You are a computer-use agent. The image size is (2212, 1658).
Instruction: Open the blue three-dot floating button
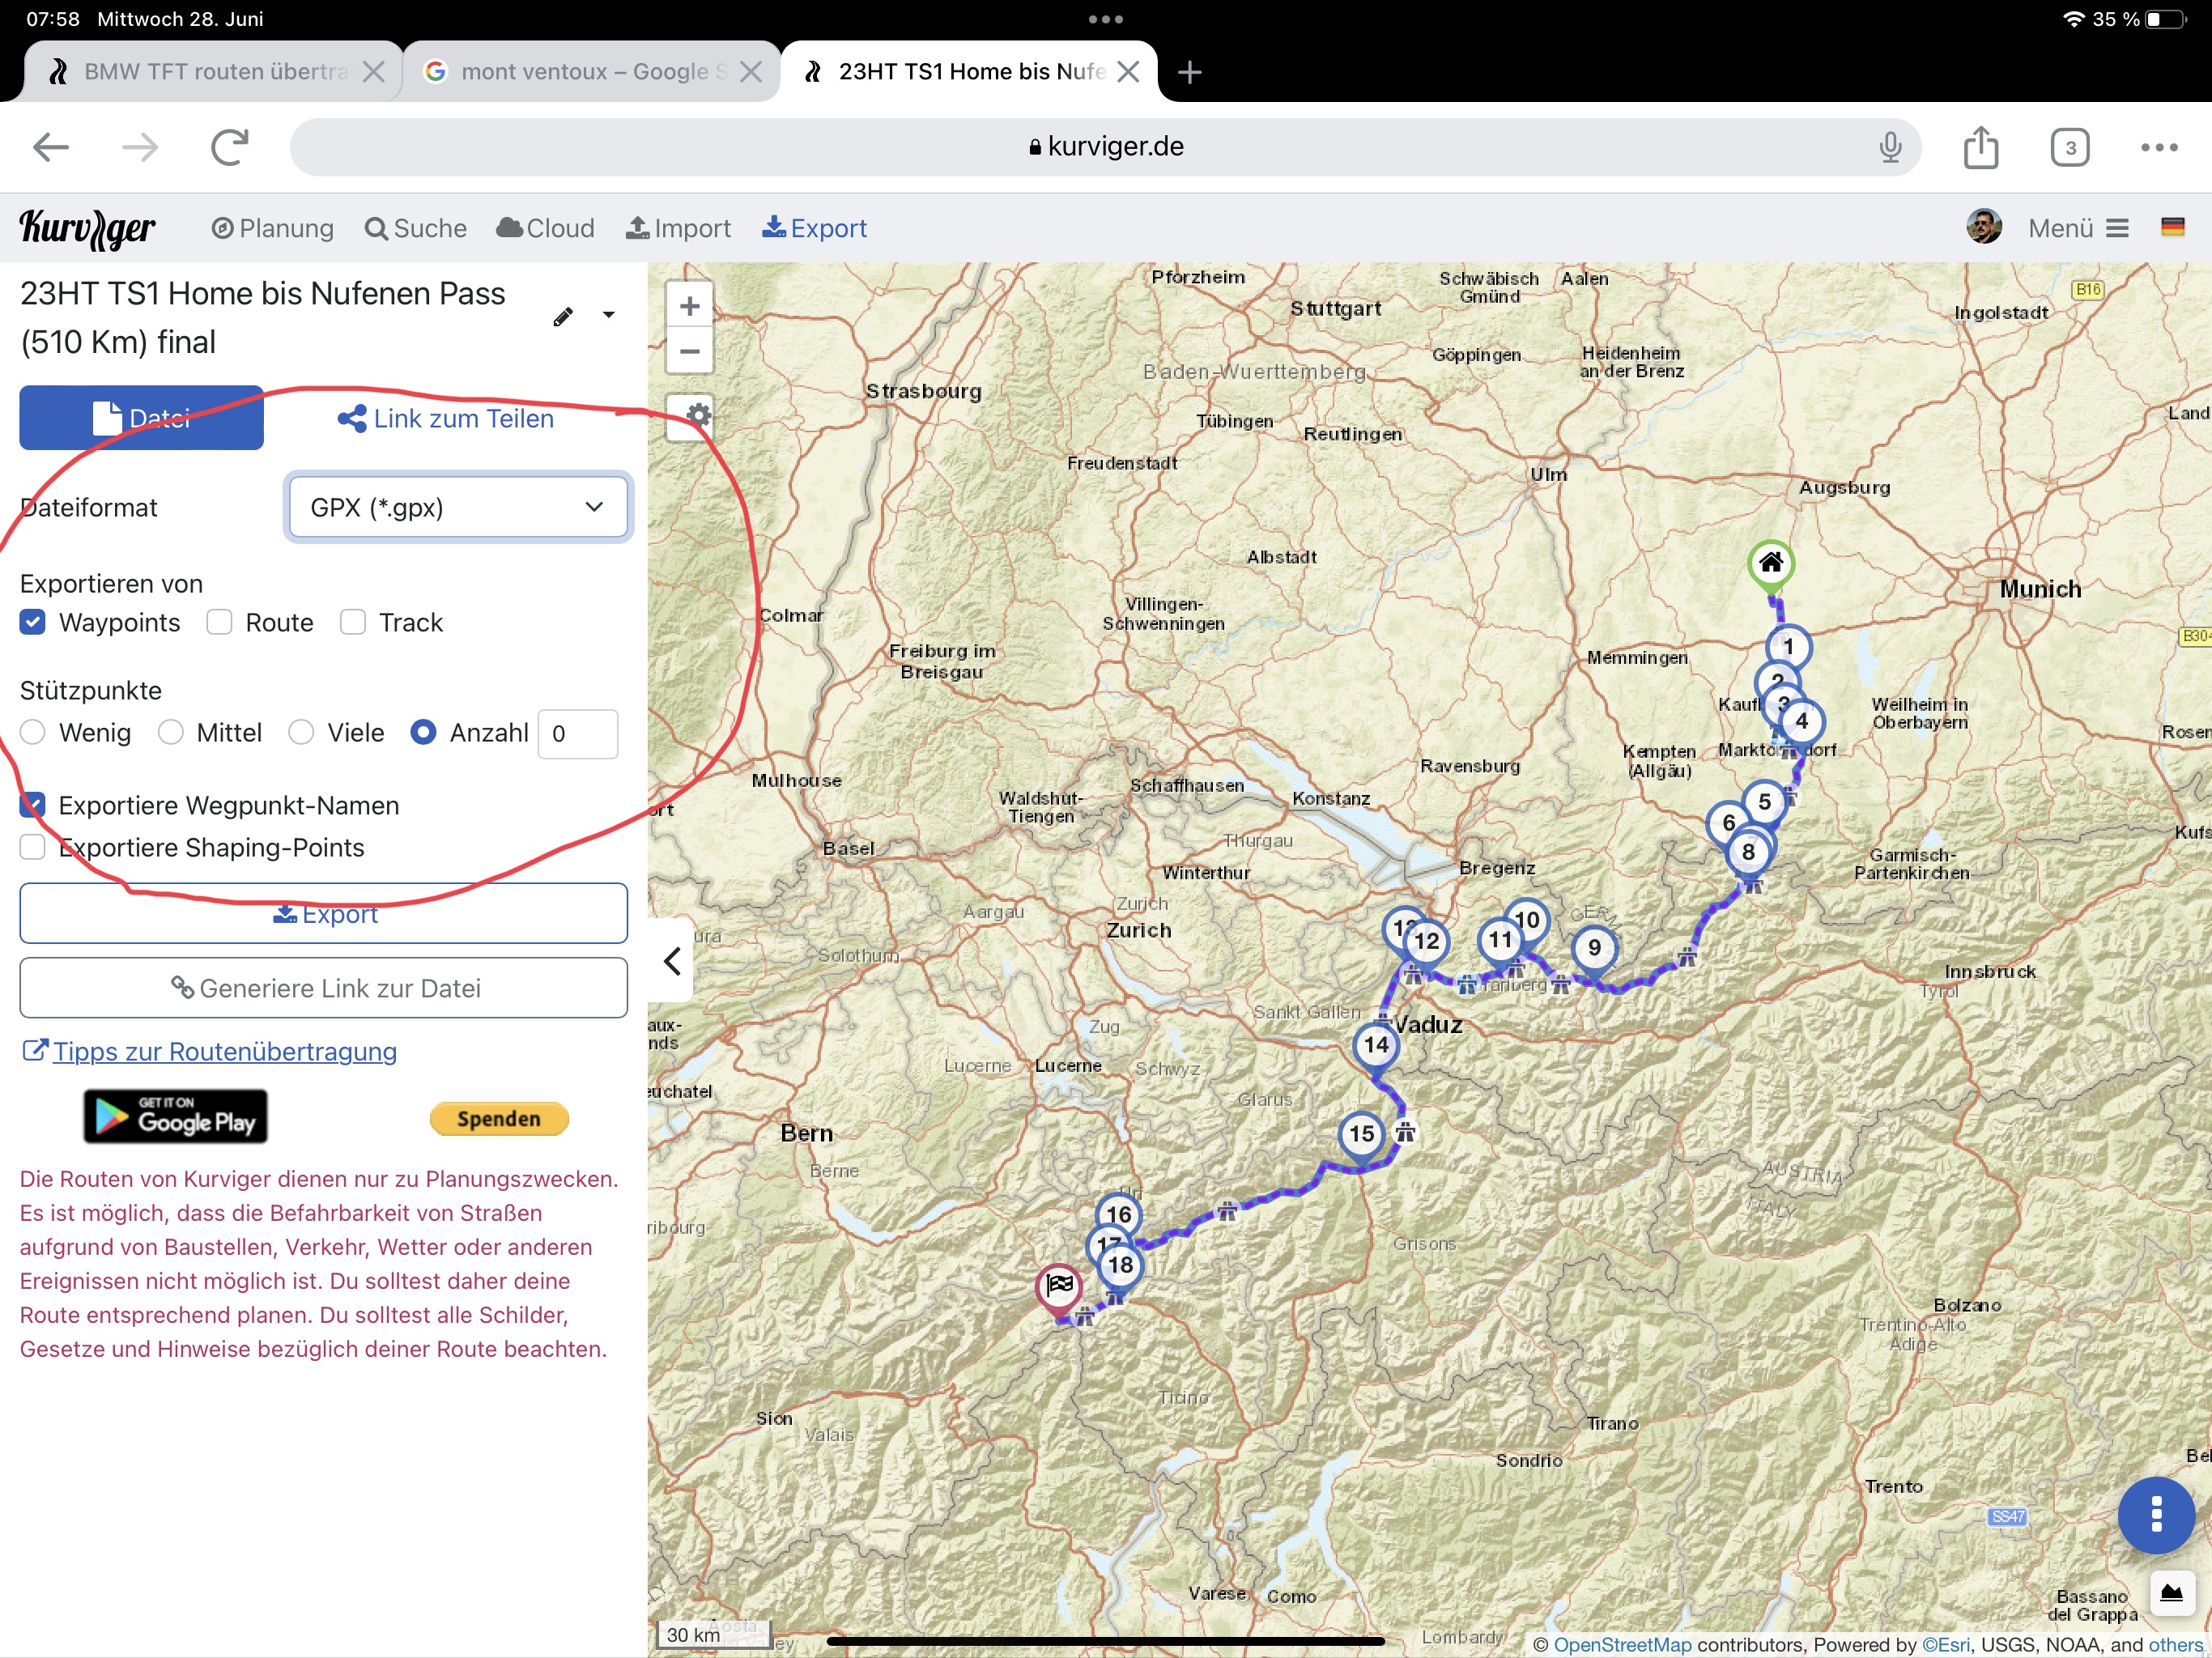point(2155,1514)
